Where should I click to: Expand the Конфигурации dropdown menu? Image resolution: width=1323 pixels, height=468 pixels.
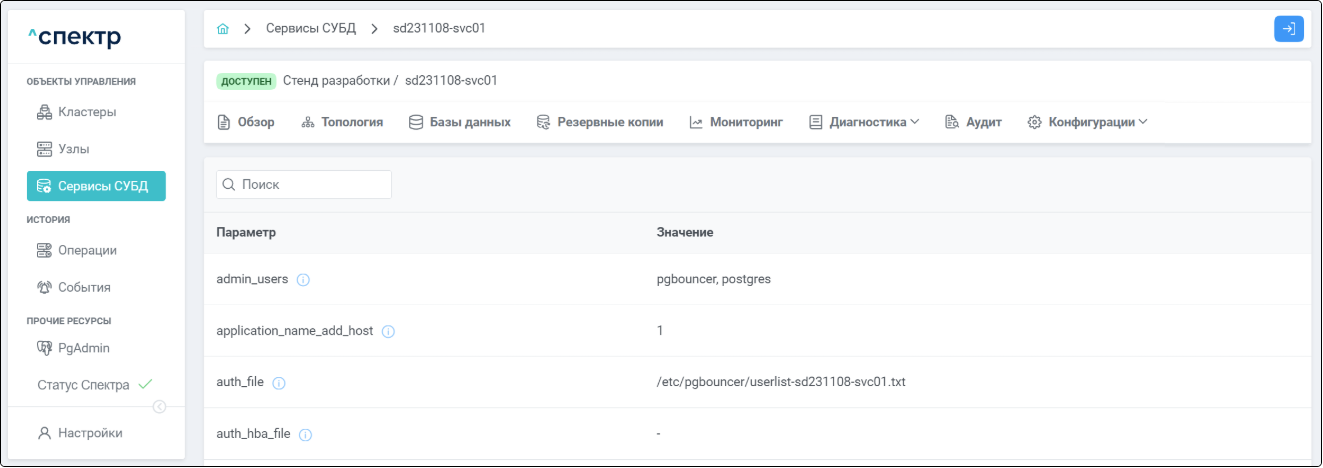point(1087,122)
